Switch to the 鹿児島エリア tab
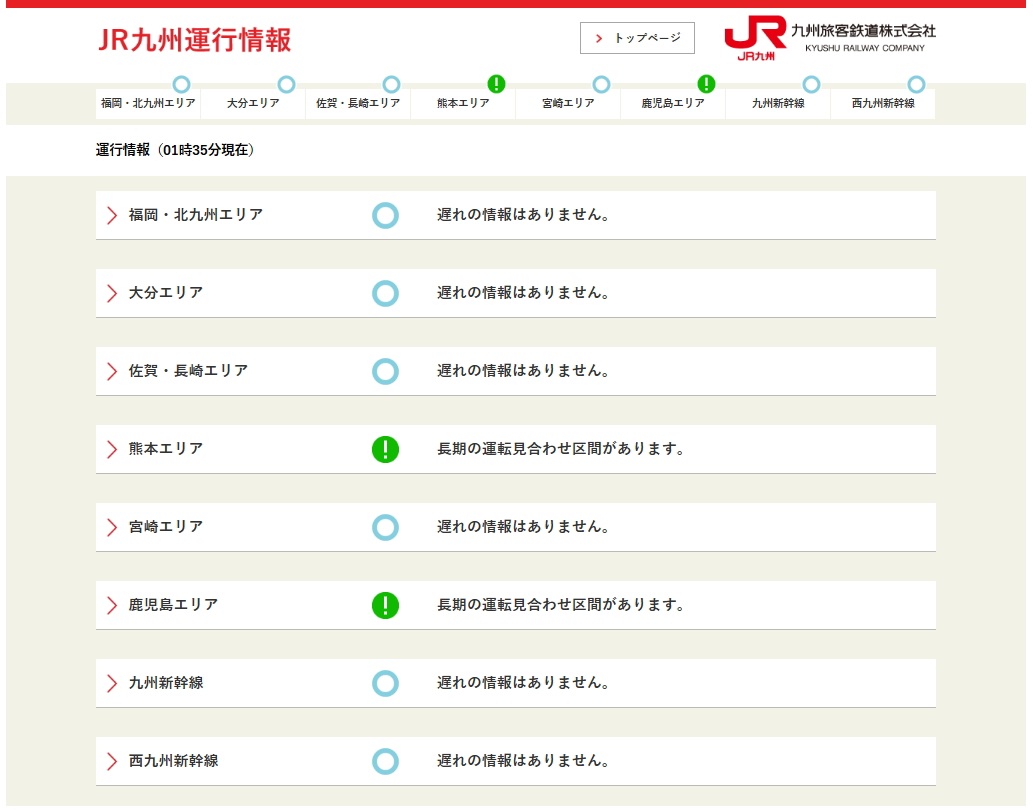The image size is (1033, 811). (x=673, y=103)
